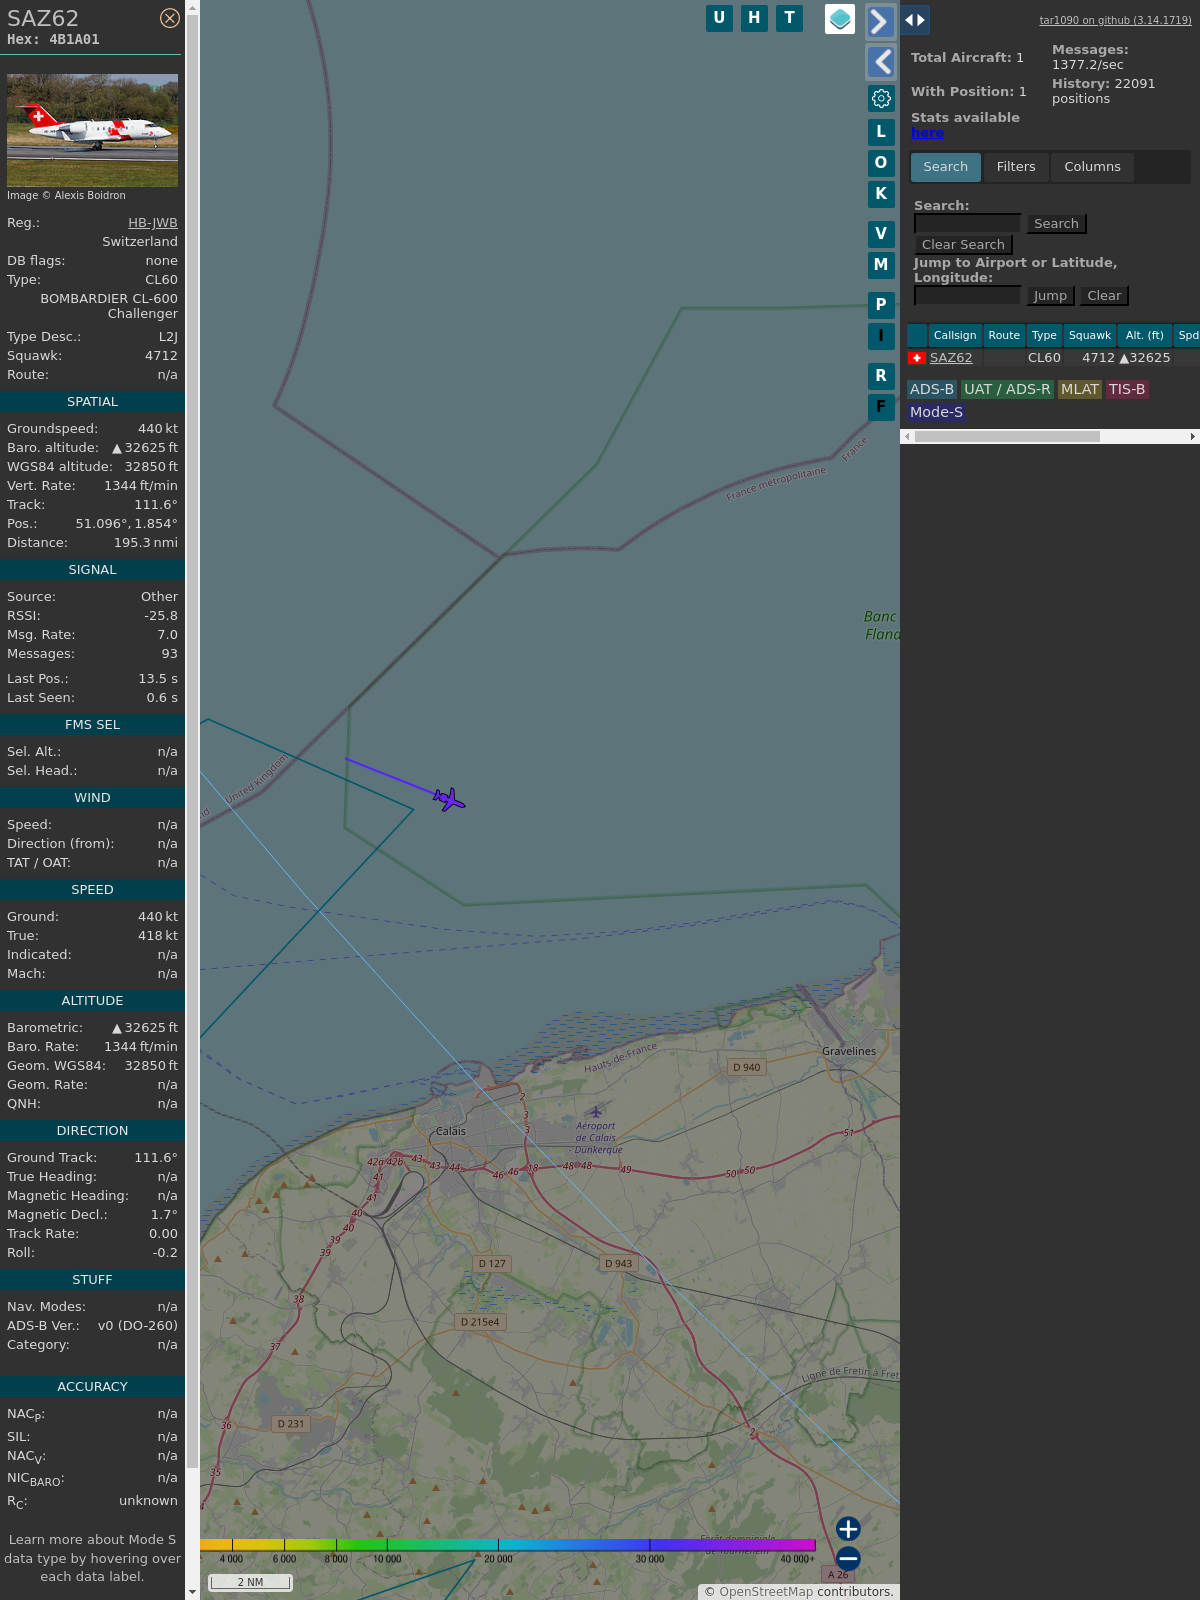
Task: Expand sidebar with right chevron arrow
Action: pyautogui.click(x=879, y=21)
